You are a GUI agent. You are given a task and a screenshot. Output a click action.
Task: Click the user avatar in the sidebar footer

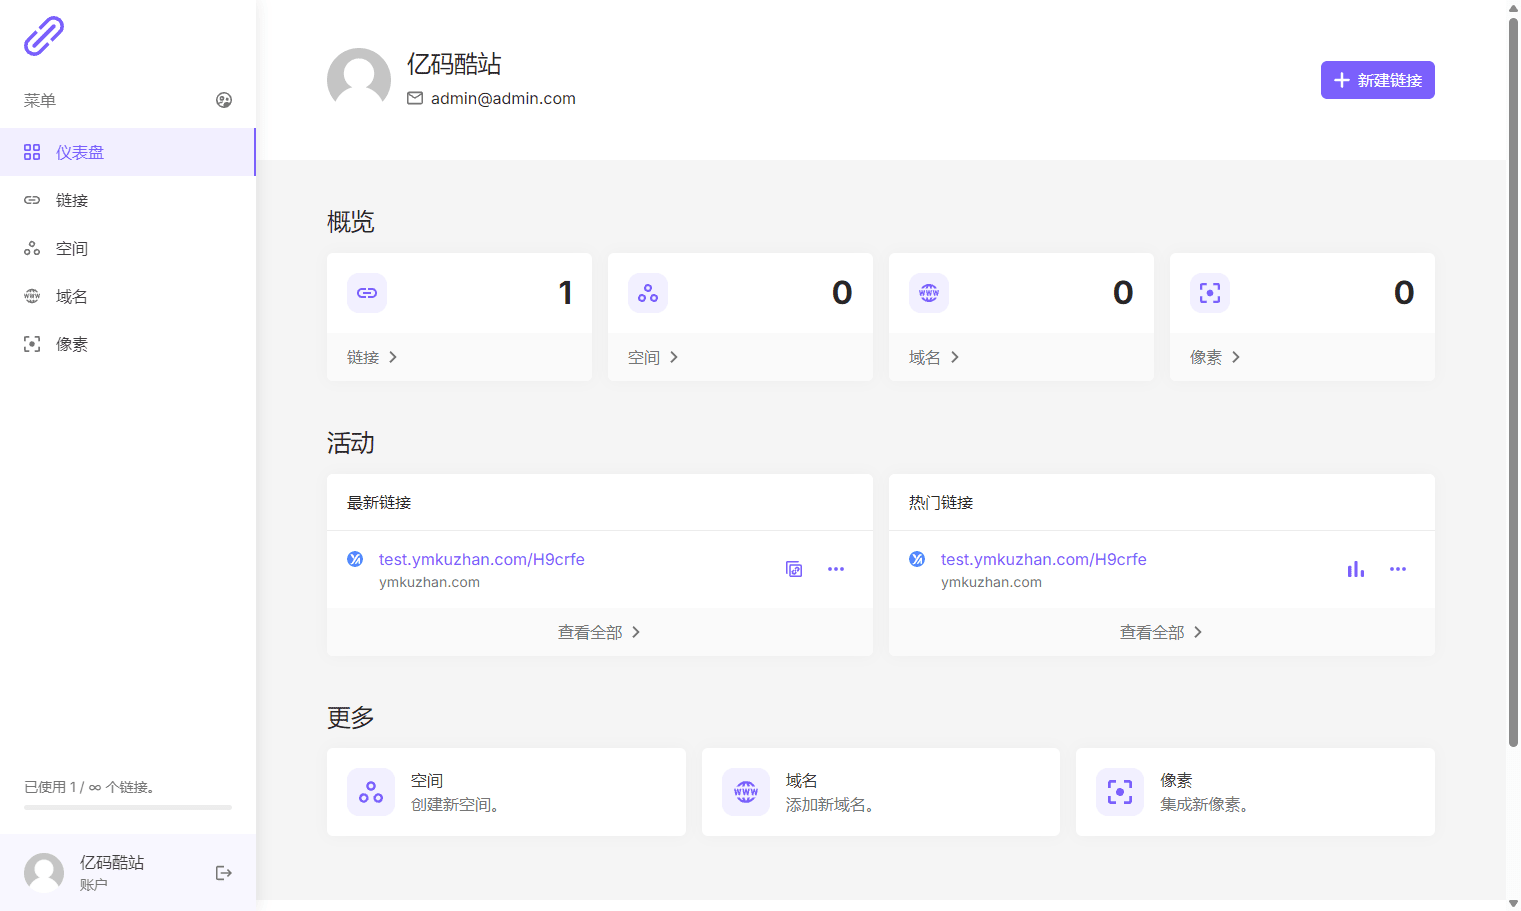coord(44,873)
